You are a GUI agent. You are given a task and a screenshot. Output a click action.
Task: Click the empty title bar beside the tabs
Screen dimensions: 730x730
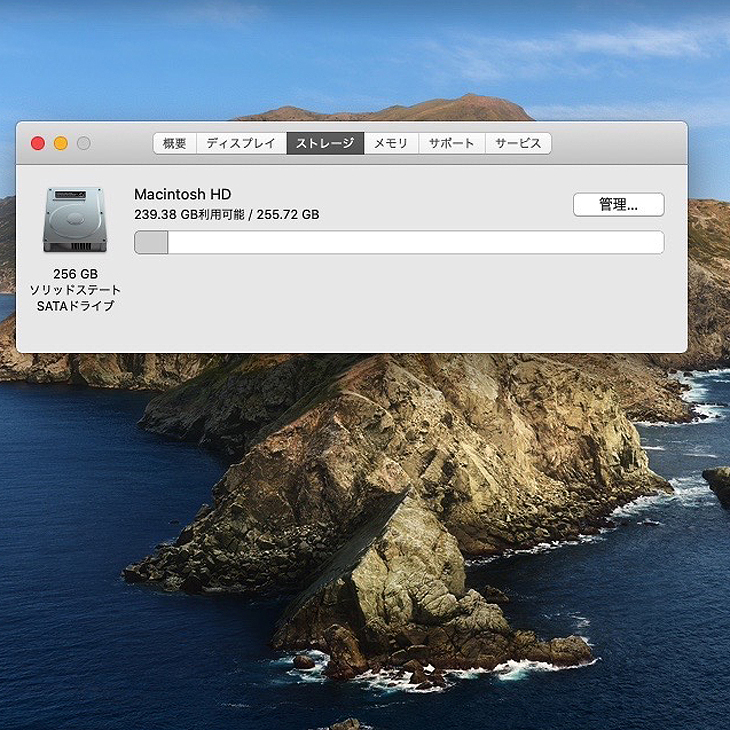click(619, 143)
